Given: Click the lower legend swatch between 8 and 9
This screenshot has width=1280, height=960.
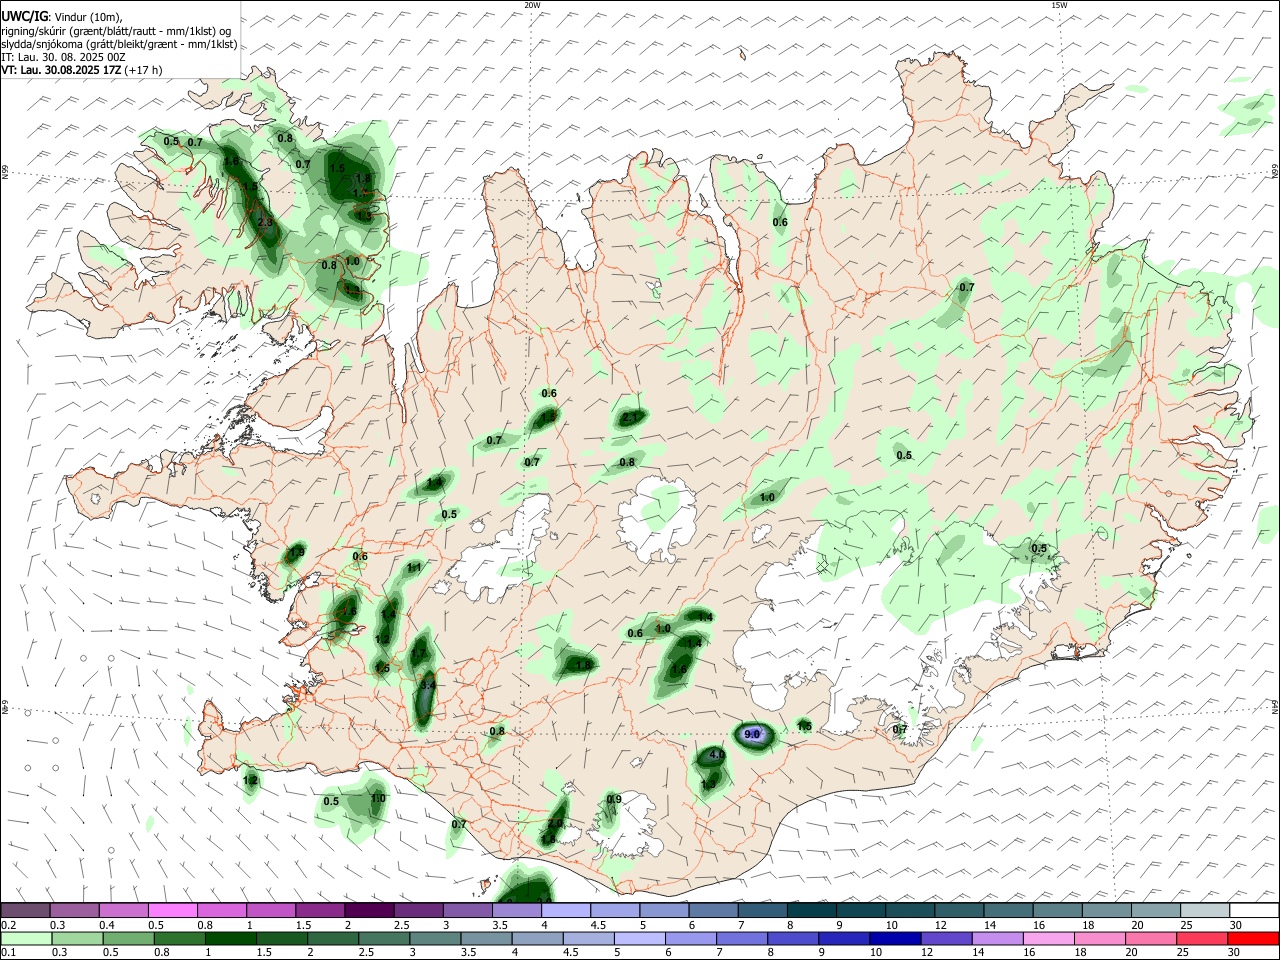Looking at the screenshot, I should [x=793, y=939].
